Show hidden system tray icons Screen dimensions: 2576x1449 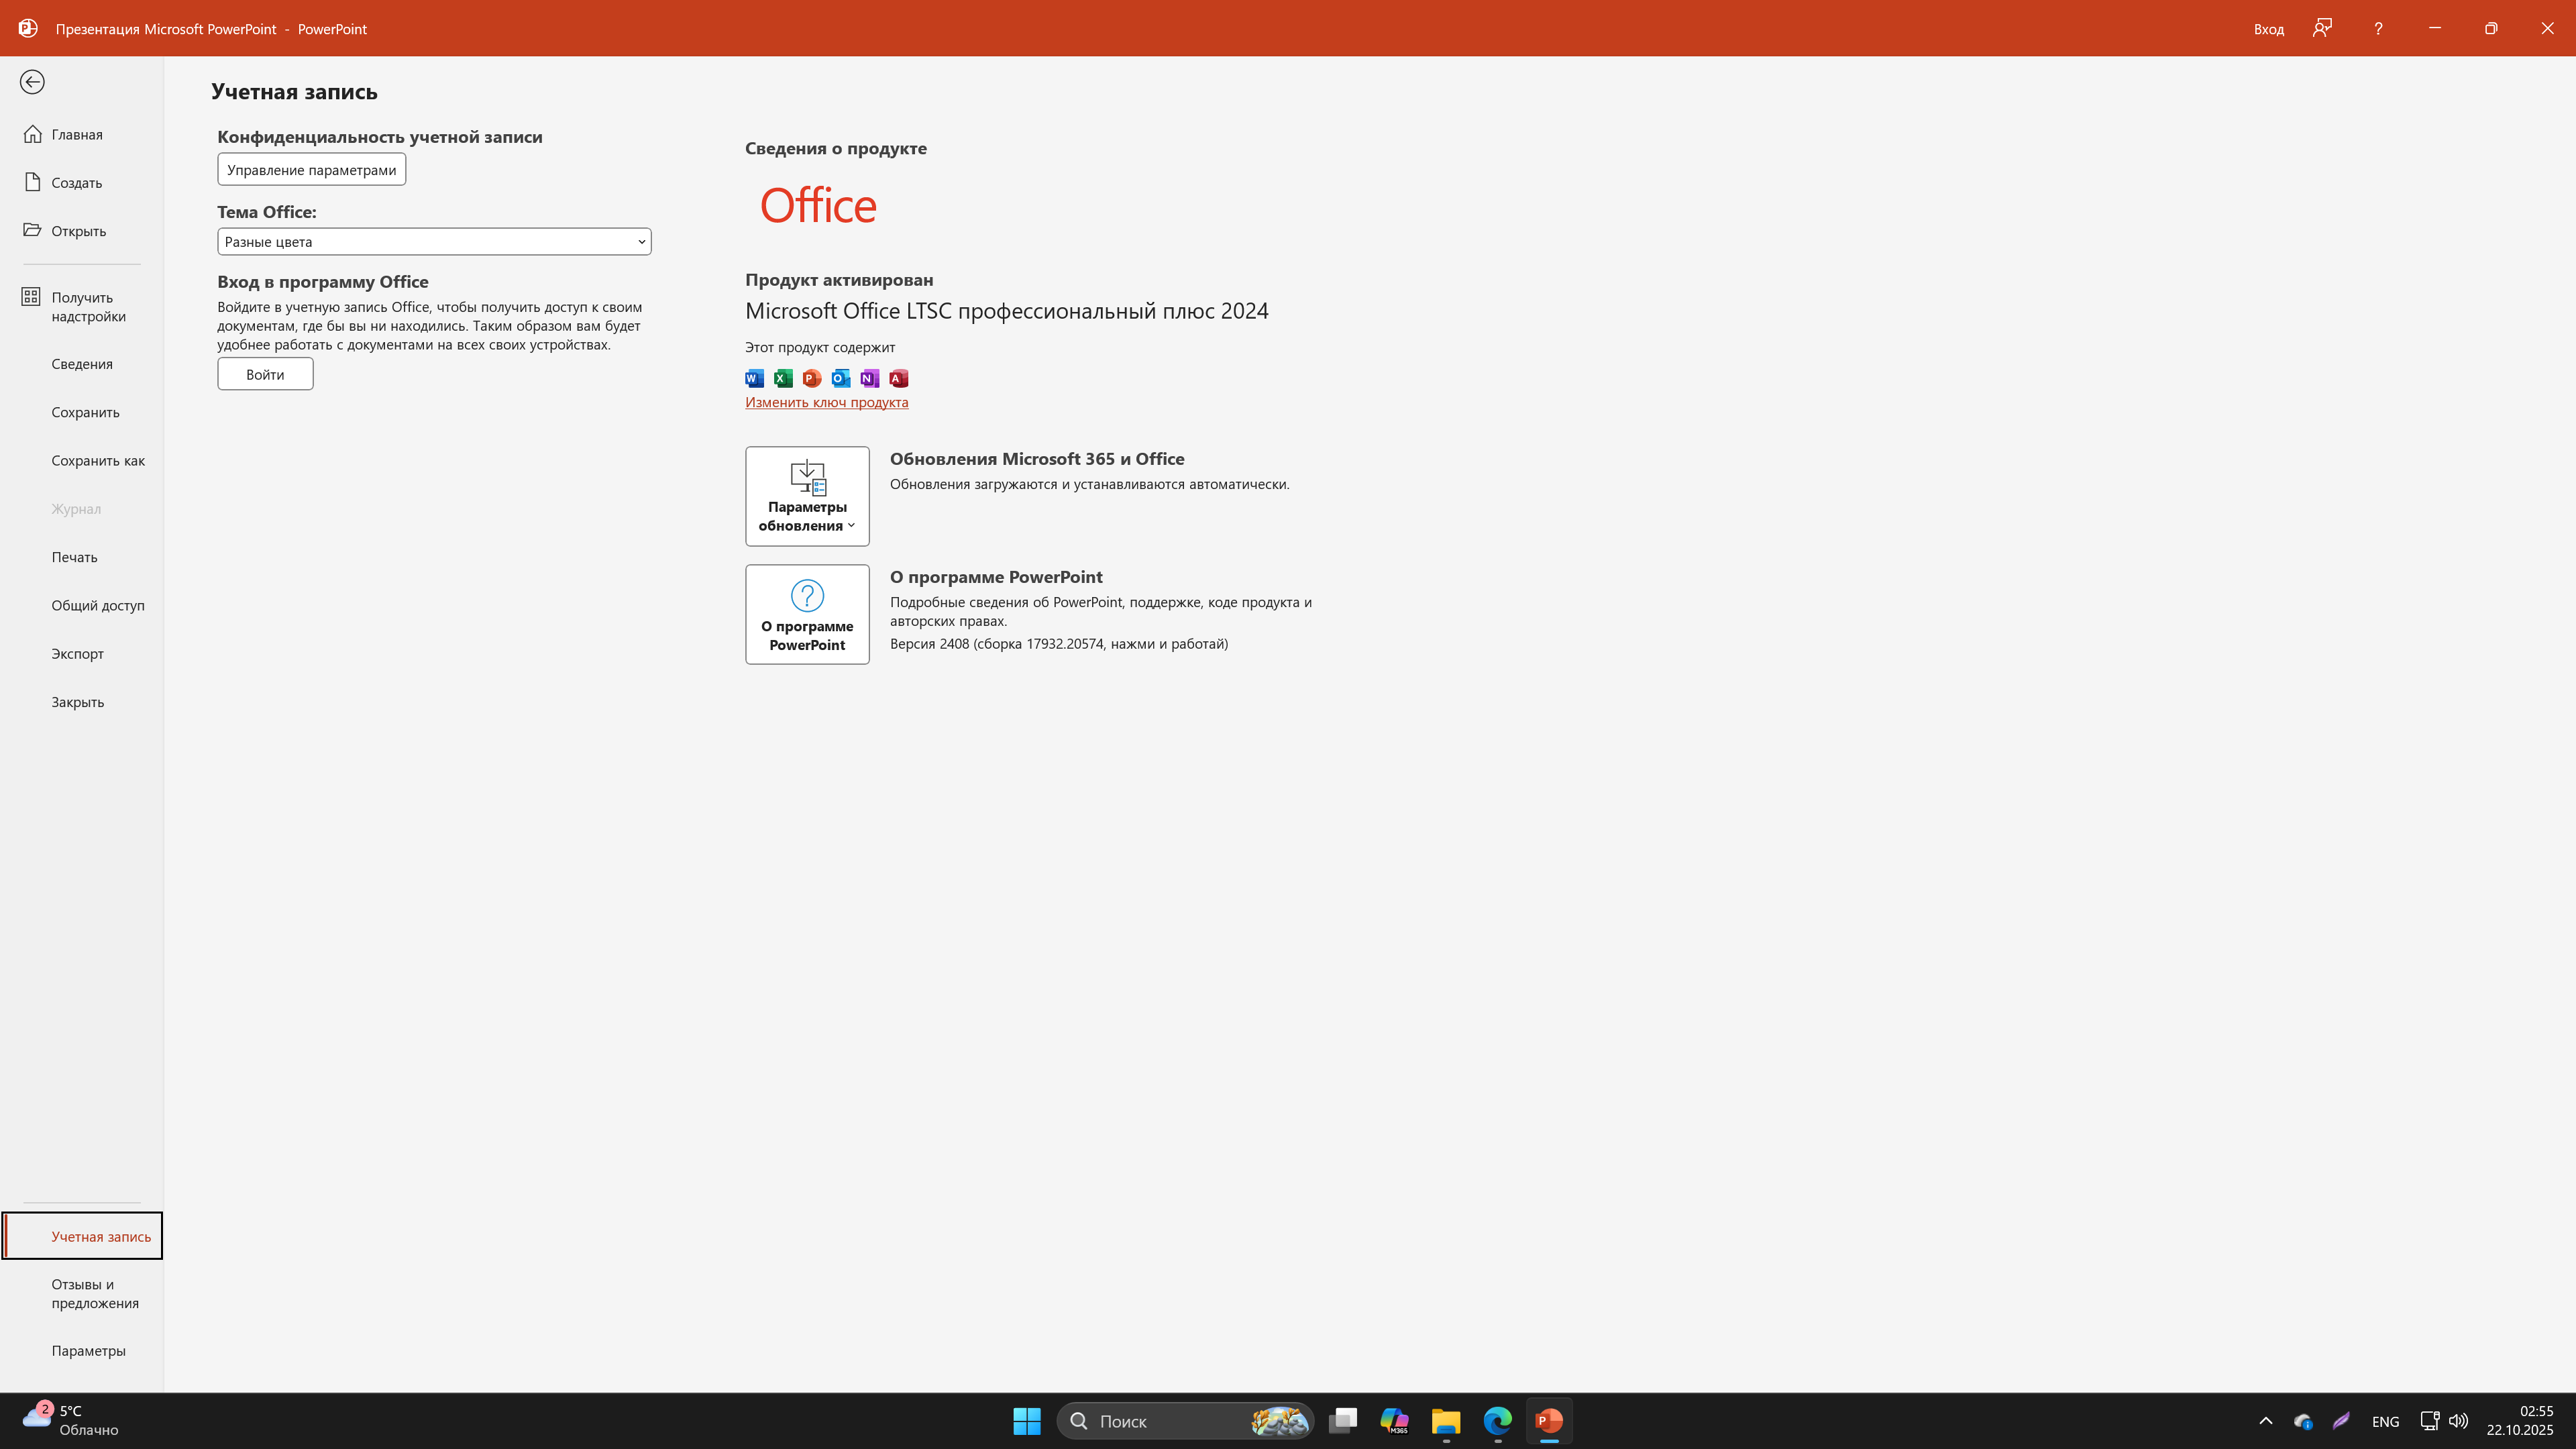click(x=2266, y=1420)
